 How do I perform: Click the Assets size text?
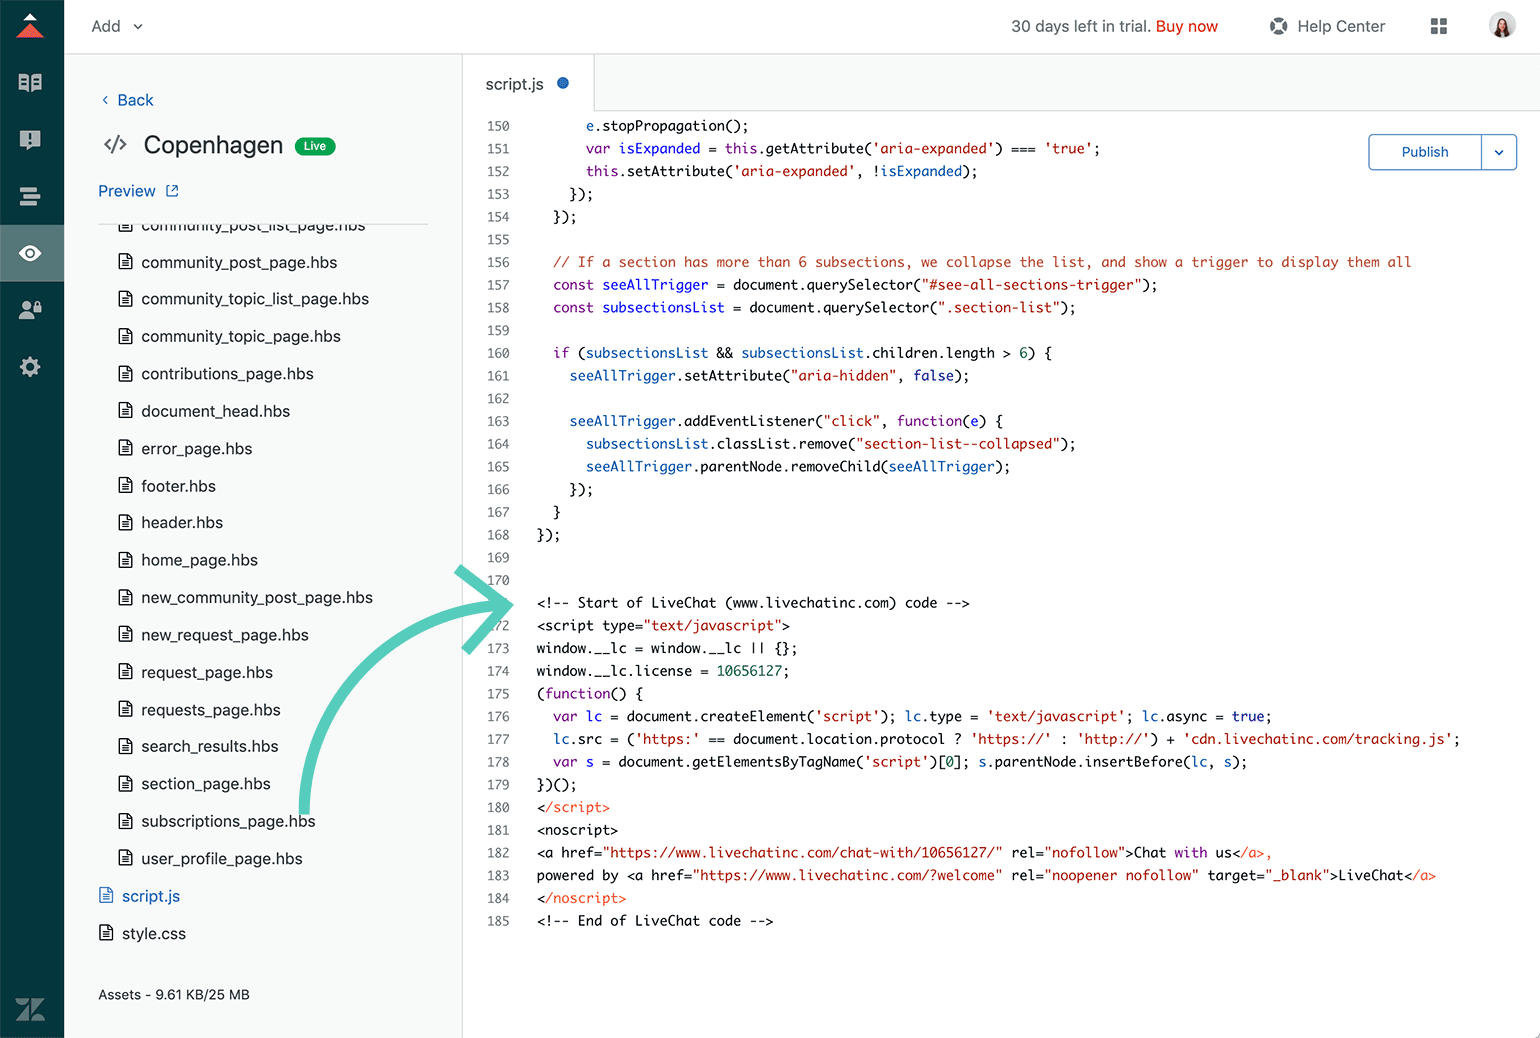coord(174,995)
